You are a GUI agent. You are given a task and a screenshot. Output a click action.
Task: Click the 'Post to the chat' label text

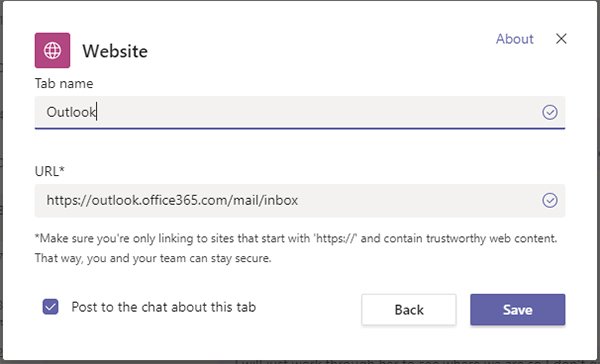(x=164, y=307)
